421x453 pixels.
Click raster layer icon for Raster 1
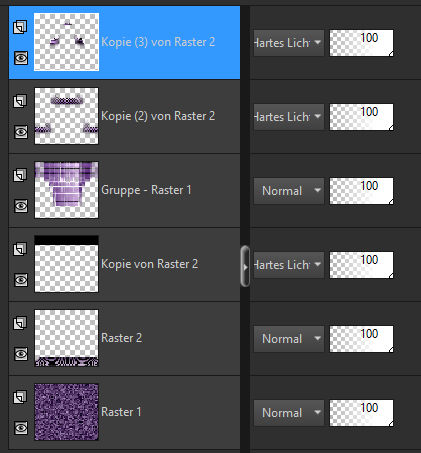[20, 397]
